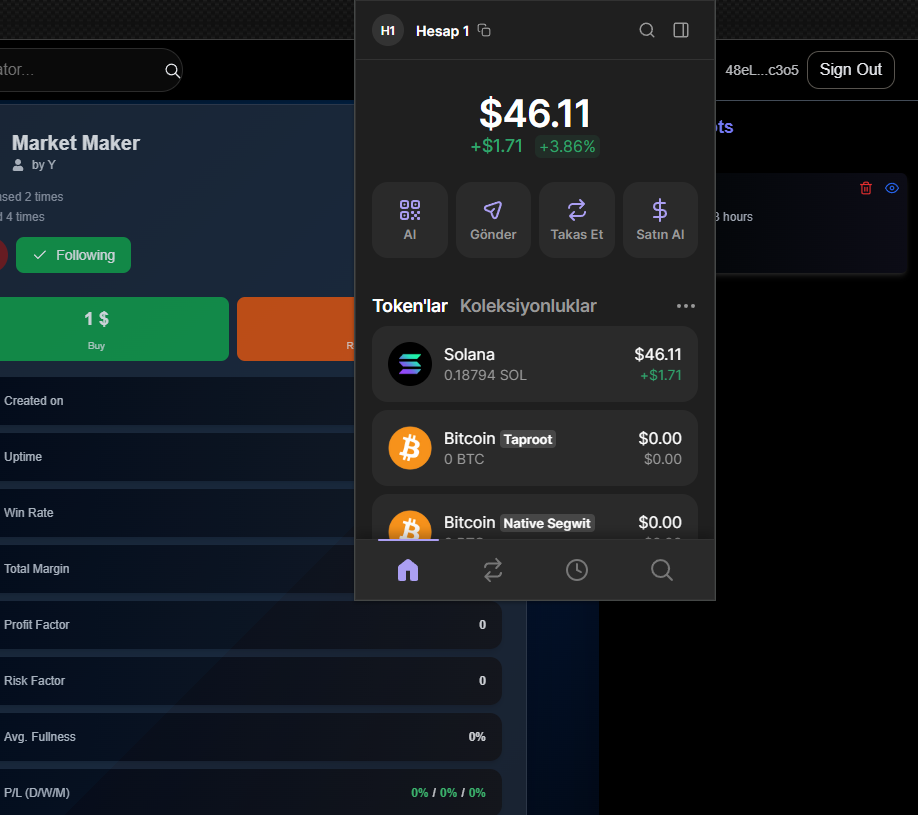Click the Profit Factor row
The height and width of the screenshot is (815, 918).
tap(250, 625)
